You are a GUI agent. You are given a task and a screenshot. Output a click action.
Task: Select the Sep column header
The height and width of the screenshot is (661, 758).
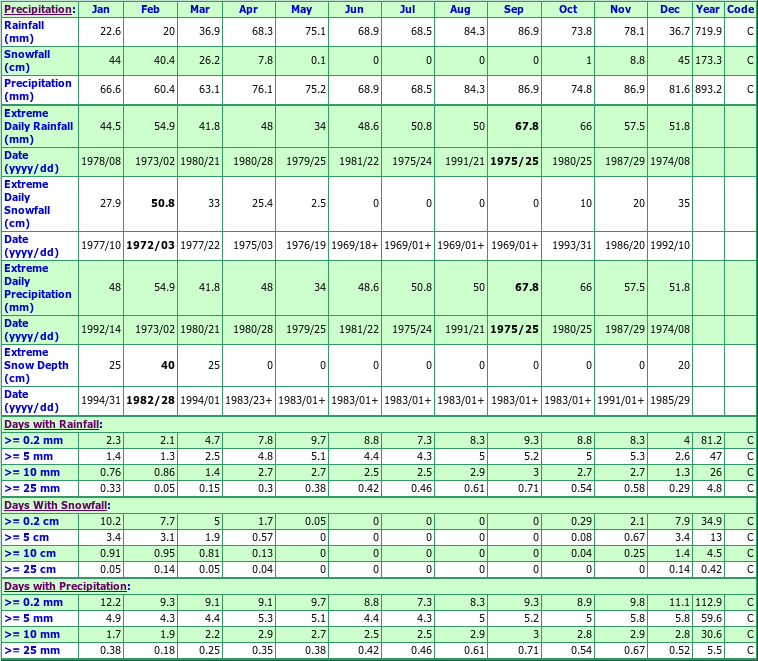(x=514, y=9)
